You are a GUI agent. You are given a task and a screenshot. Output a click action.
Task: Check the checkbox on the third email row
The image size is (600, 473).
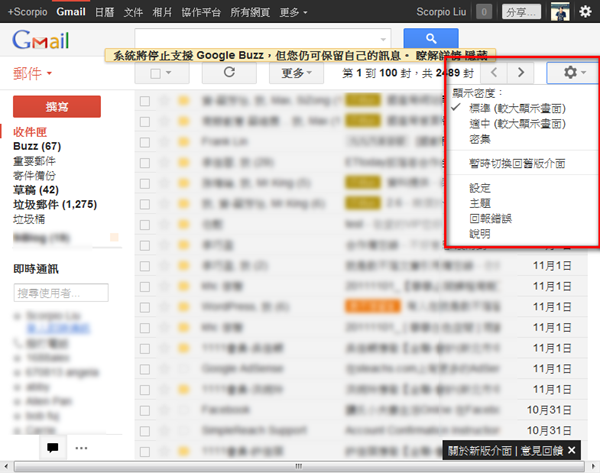[145, 142]
